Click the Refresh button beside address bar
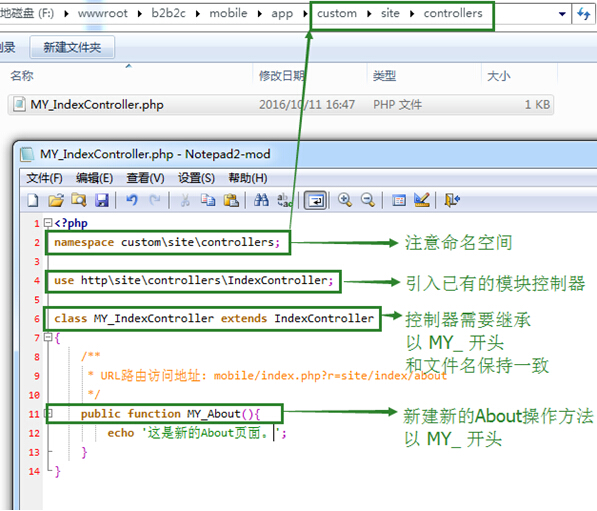The height and width of the screenshot is (511, 597). [583, 14]
